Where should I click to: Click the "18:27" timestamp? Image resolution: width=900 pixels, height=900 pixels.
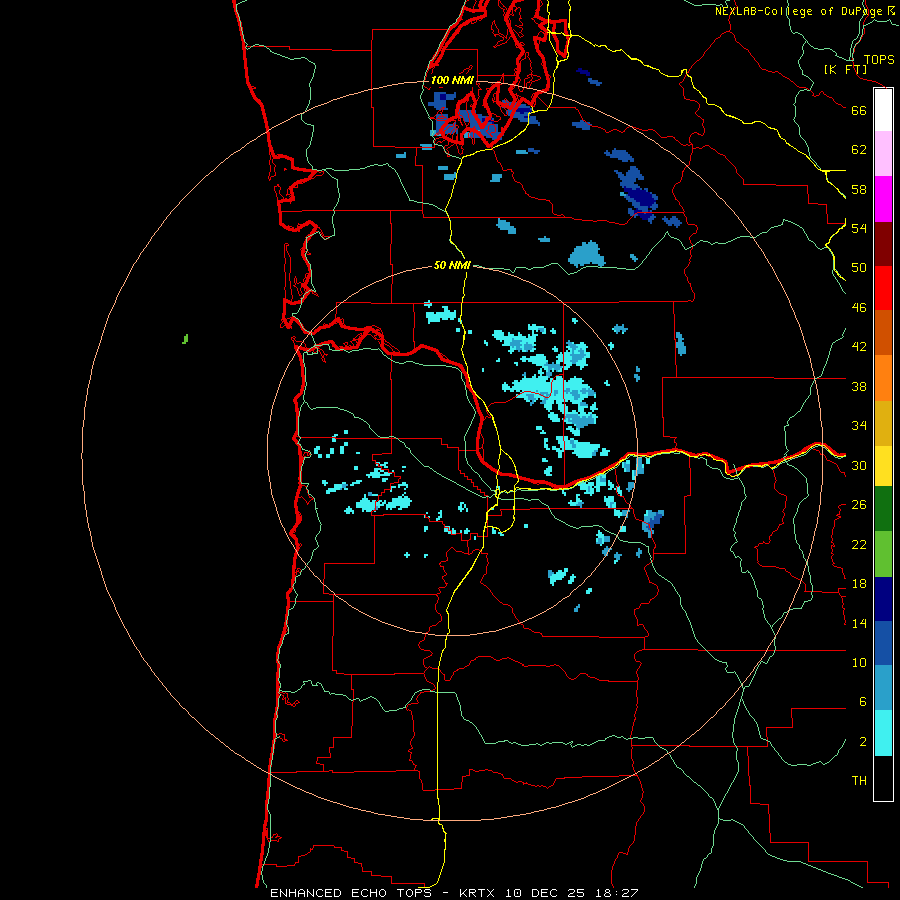pos(615,893)
